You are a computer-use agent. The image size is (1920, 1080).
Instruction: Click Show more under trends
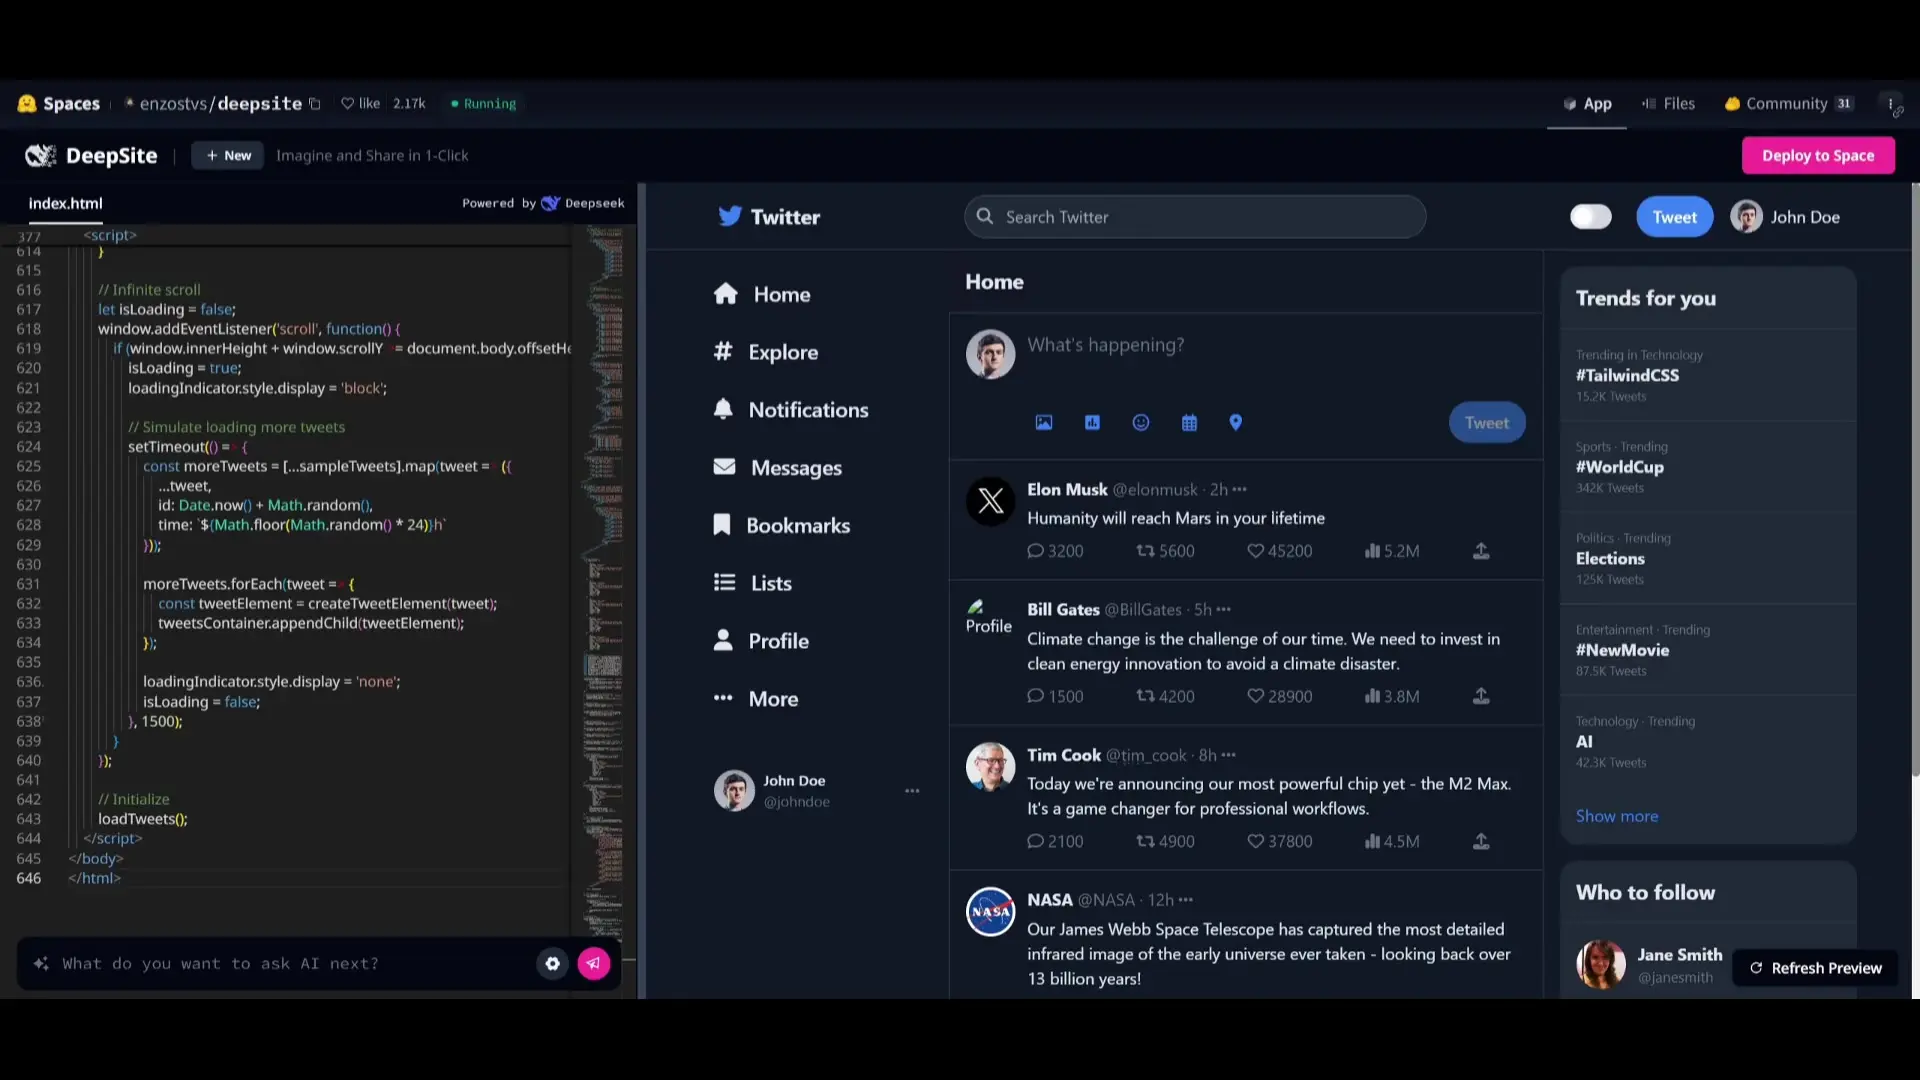pos(1616,817)
